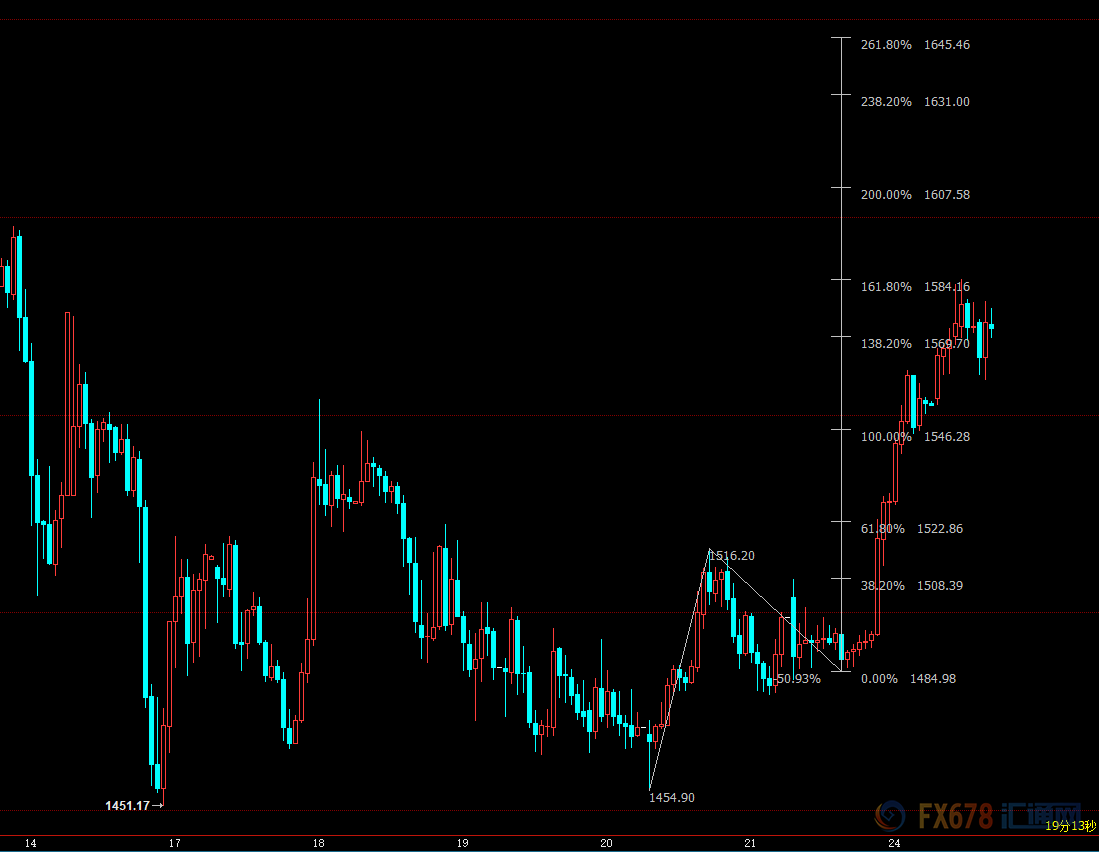Click the candle countdown timer 19分13秒
The image size is (1099, 852).
pos(1070,827)
